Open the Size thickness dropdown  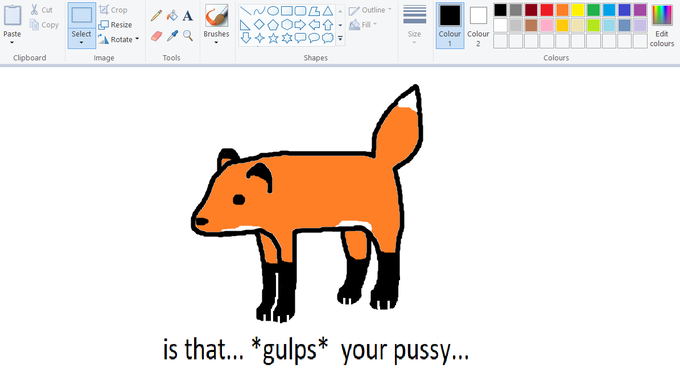tap(414, 25)
